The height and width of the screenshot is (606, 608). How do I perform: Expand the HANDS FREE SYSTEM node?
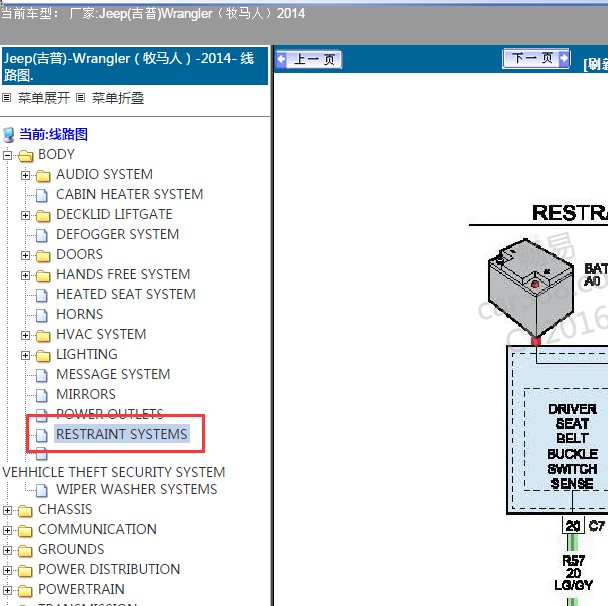point(25,276)
